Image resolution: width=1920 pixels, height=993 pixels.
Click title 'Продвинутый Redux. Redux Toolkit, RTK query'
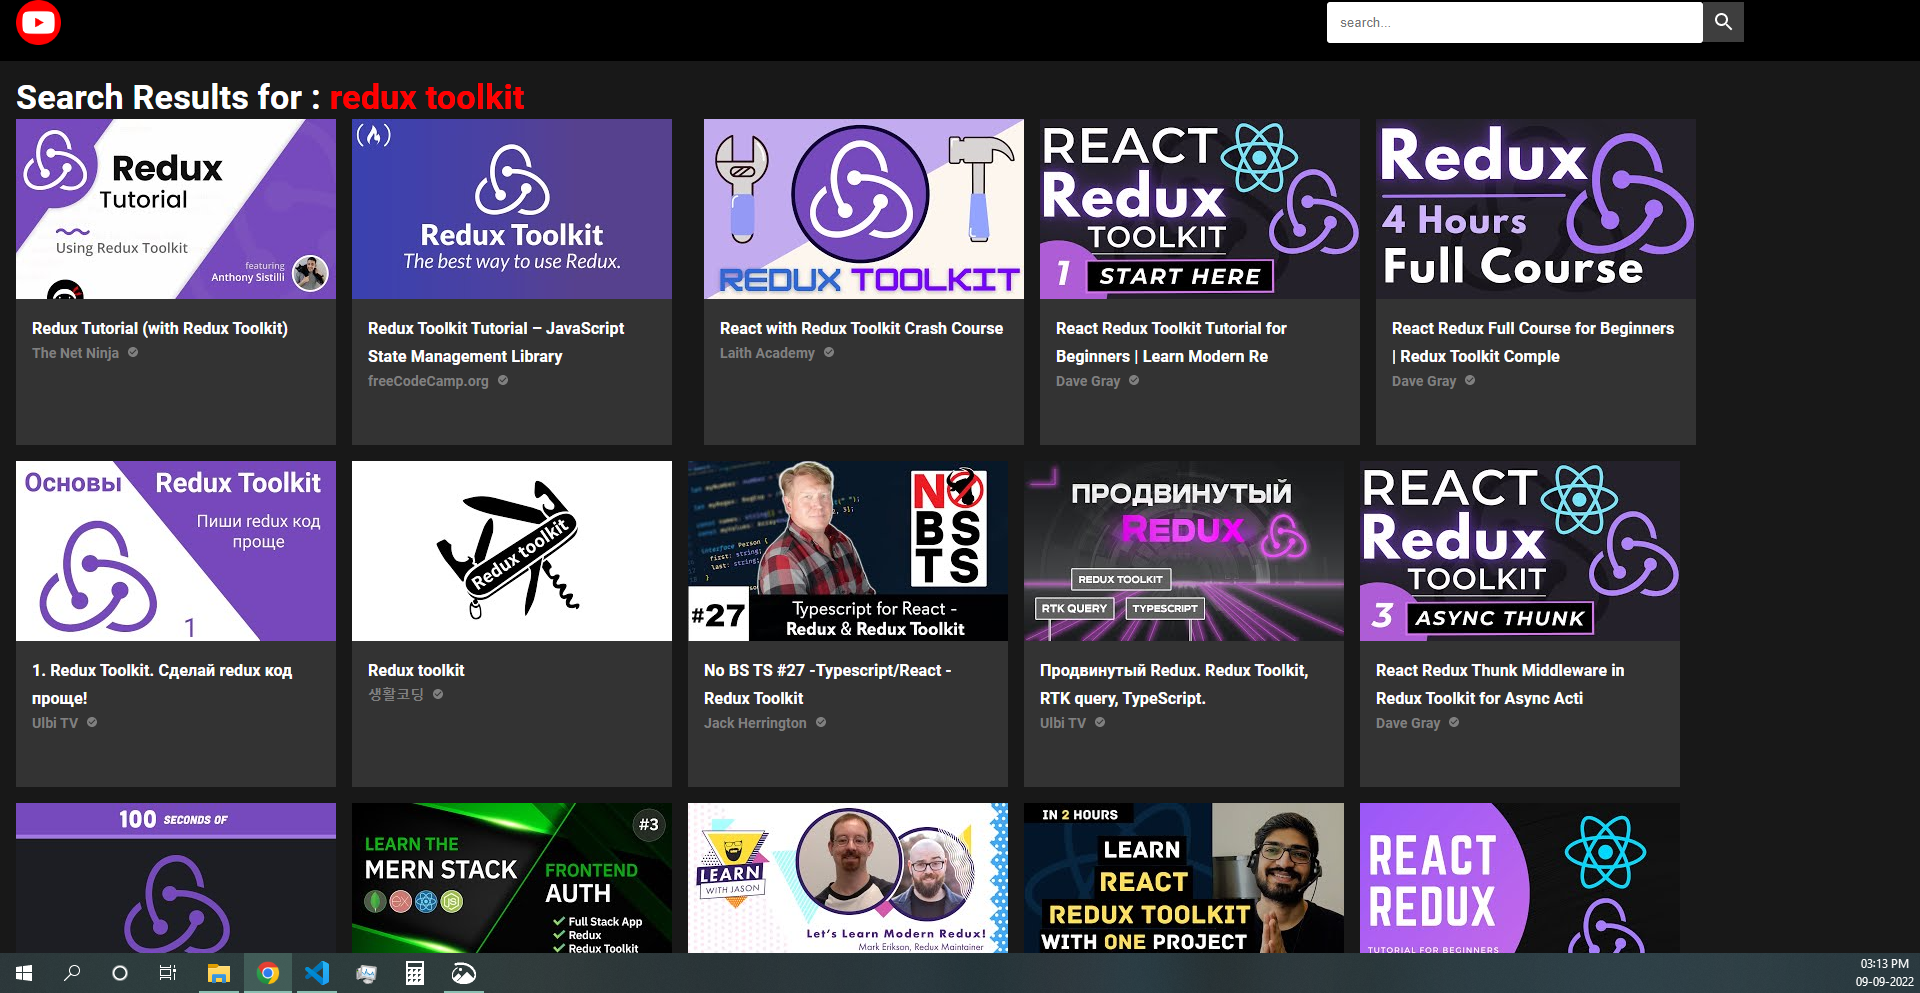(1174, 684)
